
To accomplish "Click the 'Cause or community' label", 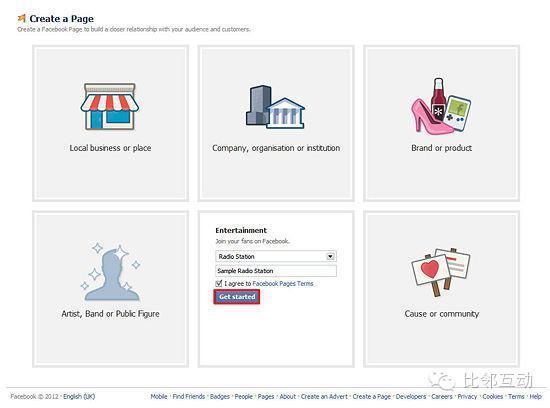I will pyautogui.click(x=441, y=314).
